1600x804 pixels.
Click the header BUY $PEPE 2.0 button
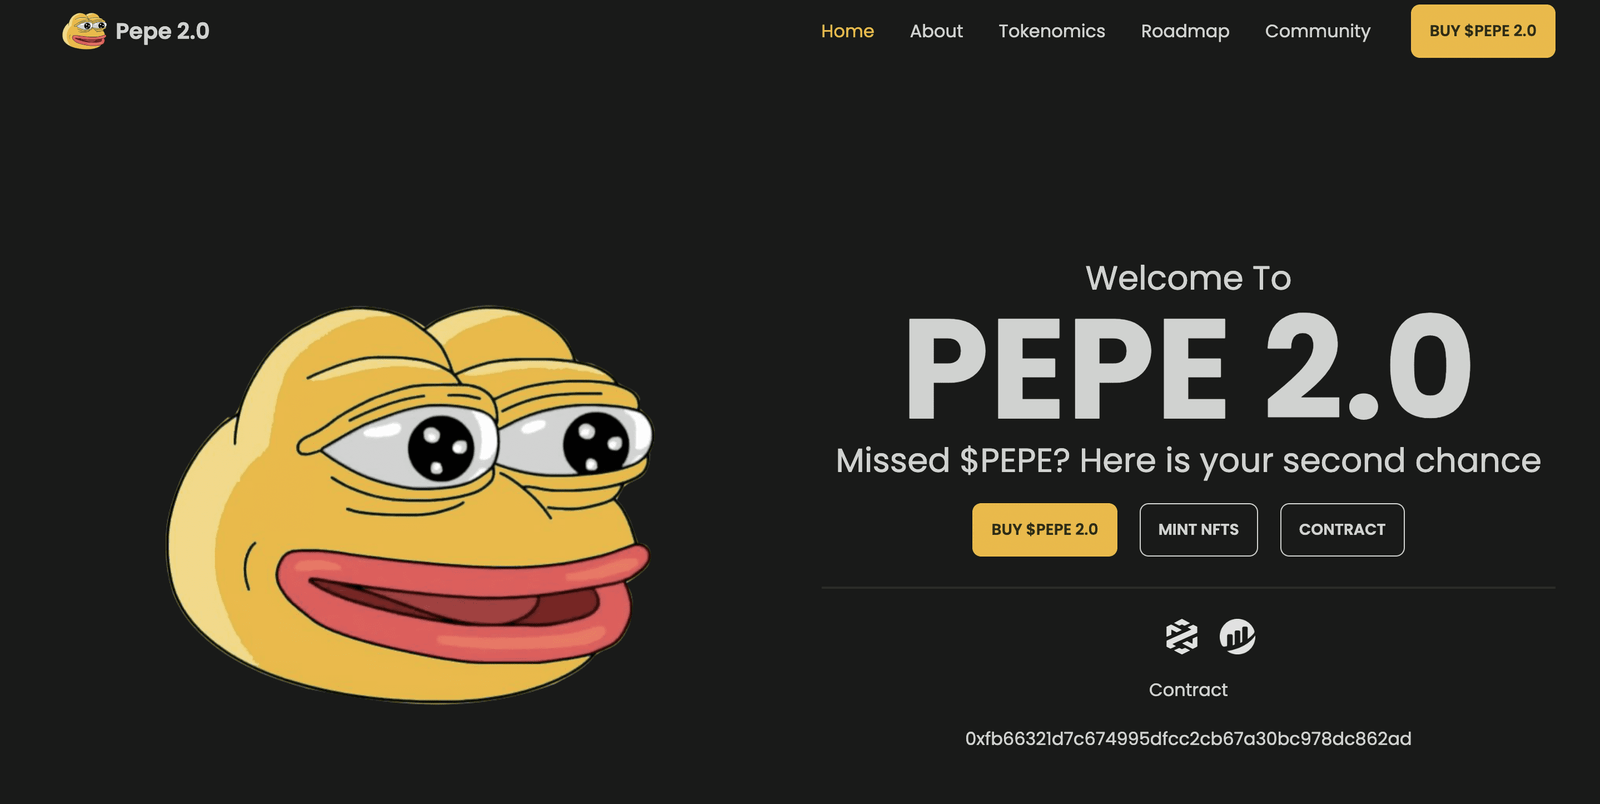1483,31
